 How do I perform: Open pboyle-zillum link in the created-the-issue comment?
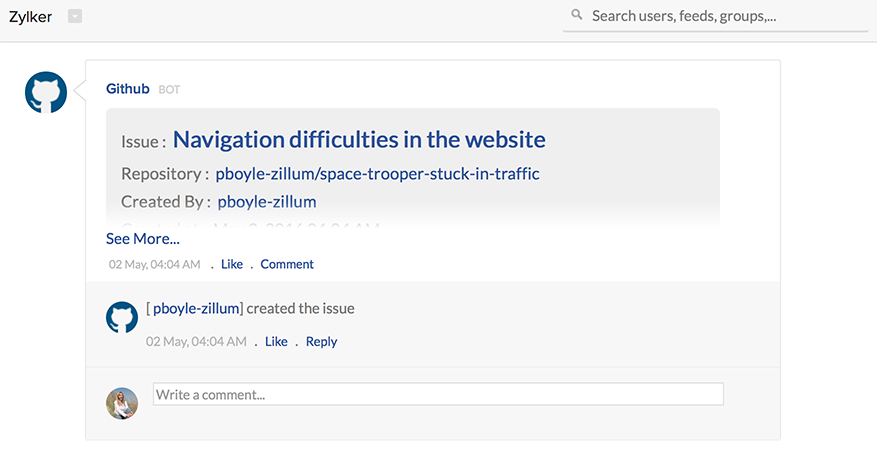(196, 309)
